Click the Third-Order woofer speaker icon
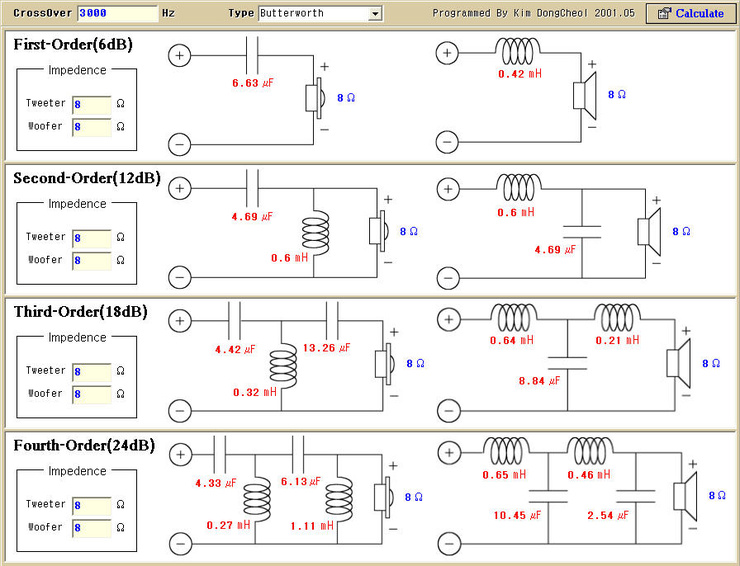This screenshot has width=740, height=566. click(x=679, y=363)
